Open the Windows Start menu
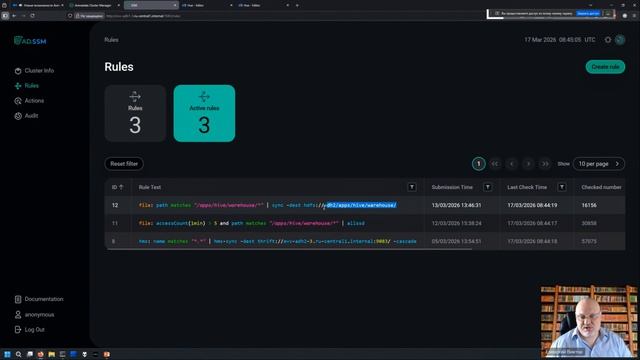Viewport: 640px width, 360px height. click(7, 354)
